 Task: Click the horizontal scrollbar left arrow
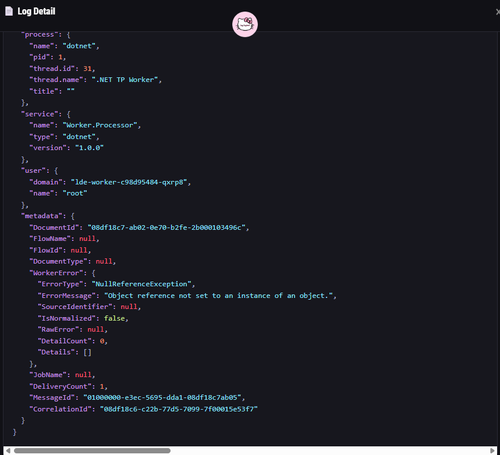tap(8, 451)
